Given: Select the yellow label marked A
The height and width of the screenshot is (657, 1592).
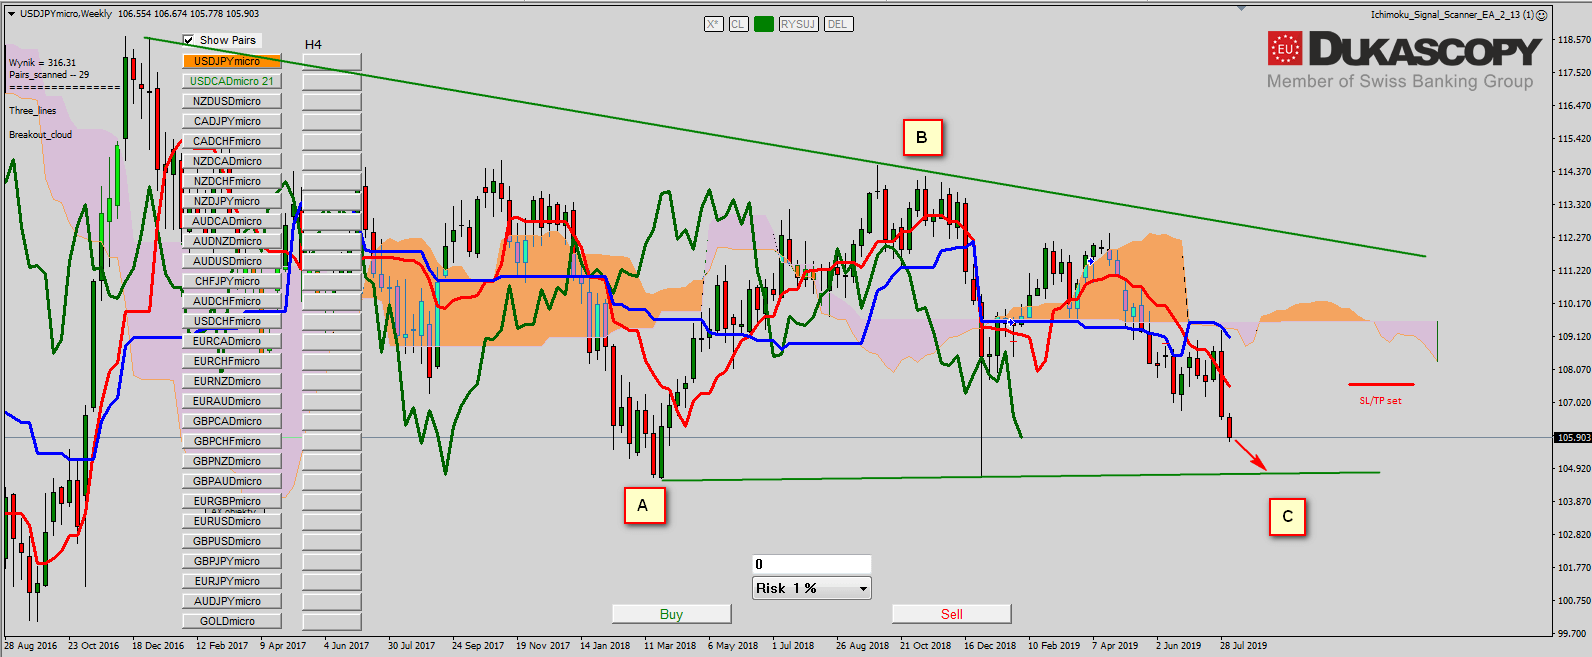Looking at the screenshot, I should 642,506.
